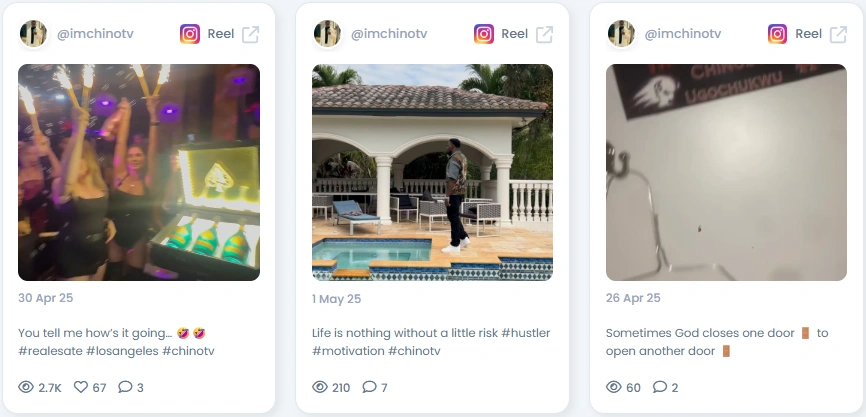
Task: Click the comment bubble with 3 comments
Action: coord(125,387)
